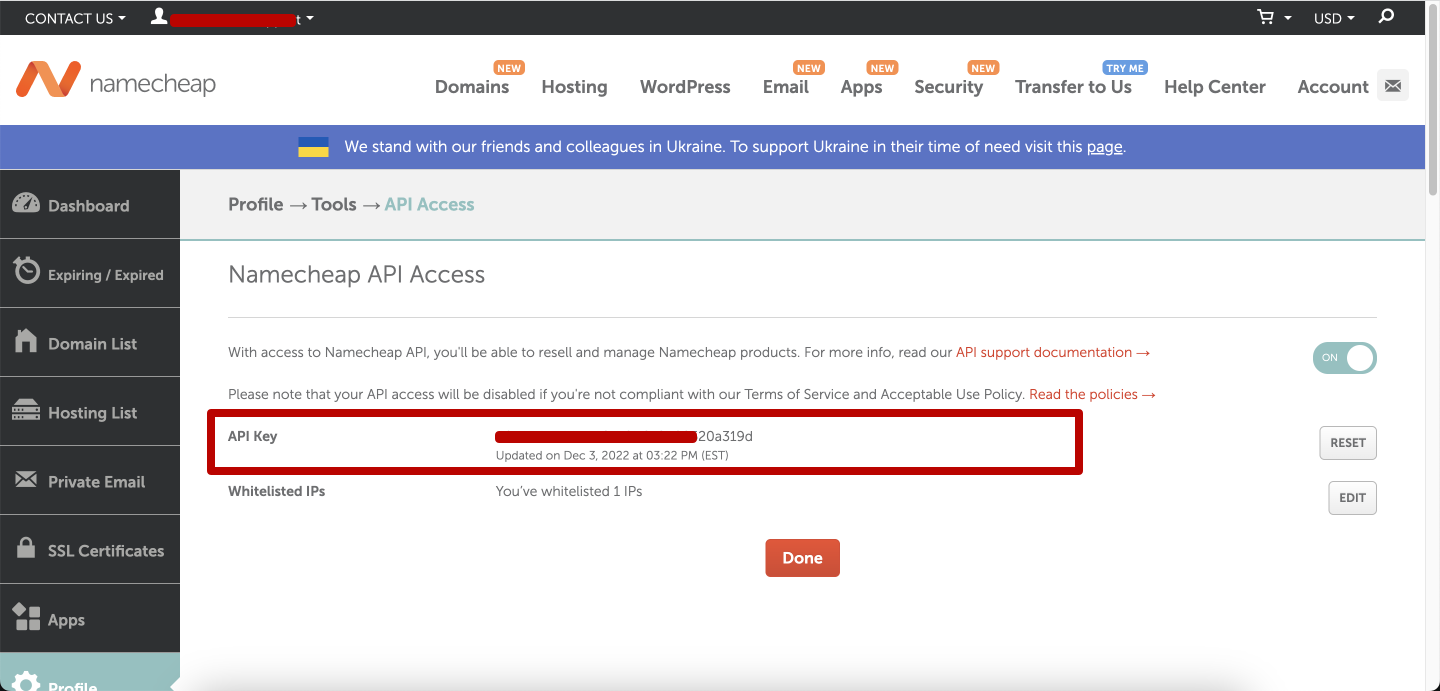This screenshot has width=1440, height=691.
Task: Click the Namecheap logo
Action: [x=116, y=81]
